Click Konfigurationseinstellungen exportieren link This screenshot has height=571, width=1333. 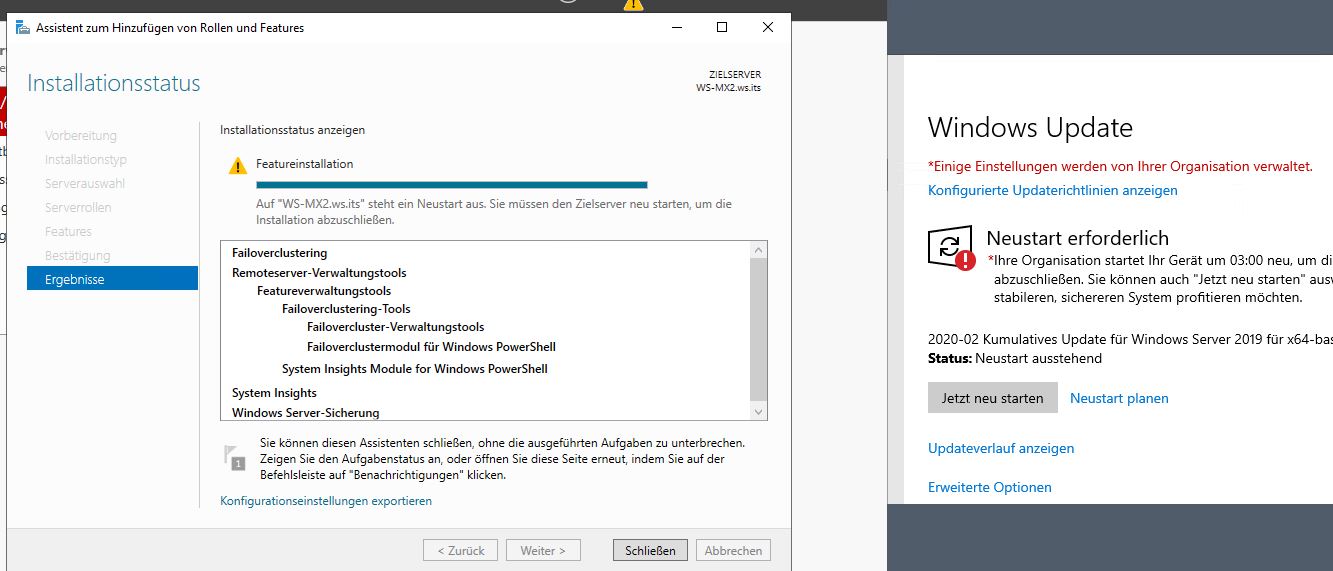(x=326, y=501)
